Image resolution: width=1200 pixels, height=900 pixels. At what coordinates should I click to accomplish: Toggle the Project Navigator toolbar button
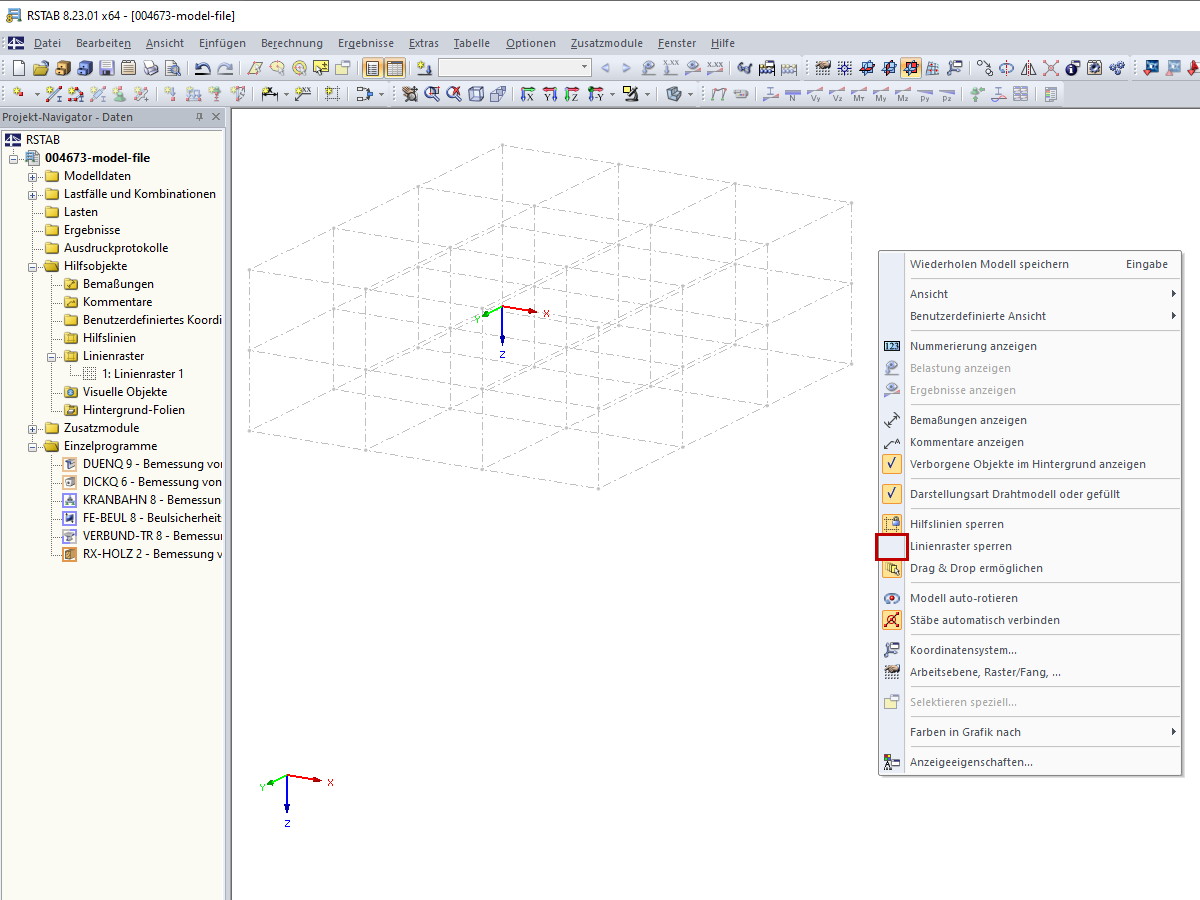pyautogui.click(x=372, y=68)
